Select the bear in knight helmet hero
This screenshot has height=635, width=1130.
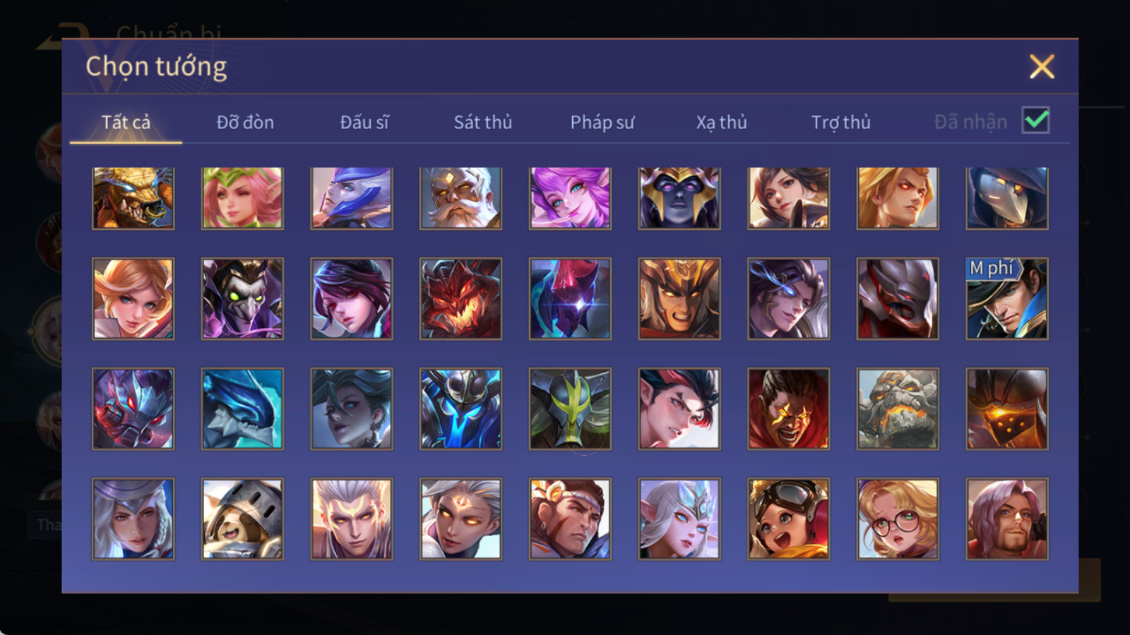[x=242, y=519]
